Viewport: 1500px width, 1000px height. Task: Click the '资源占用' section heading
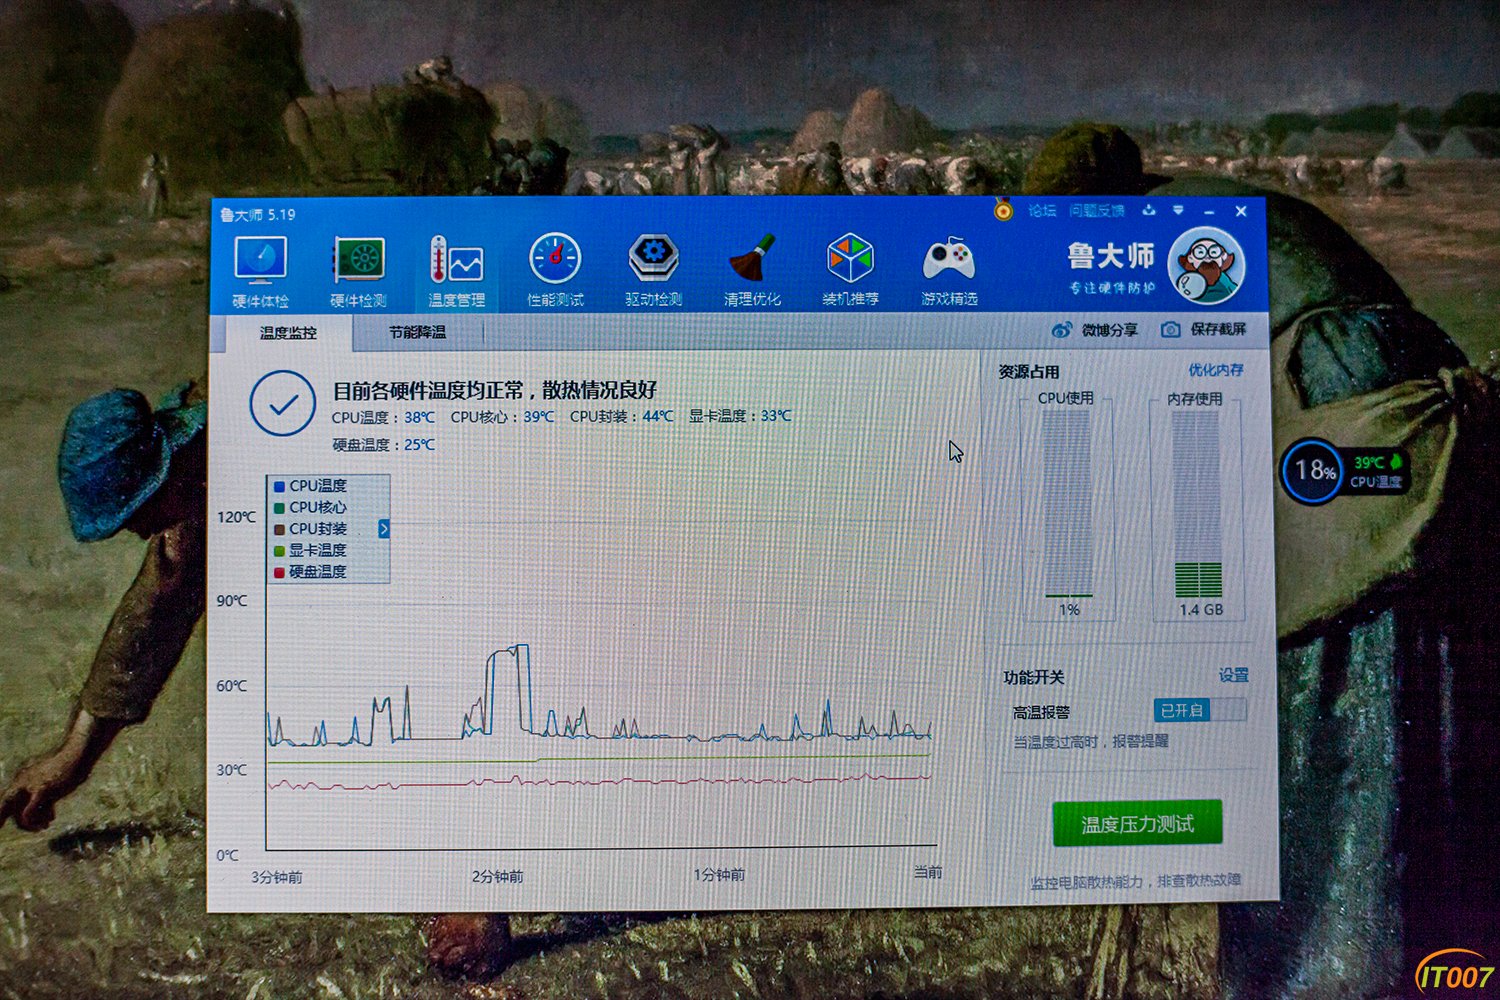coord(1028,372)
